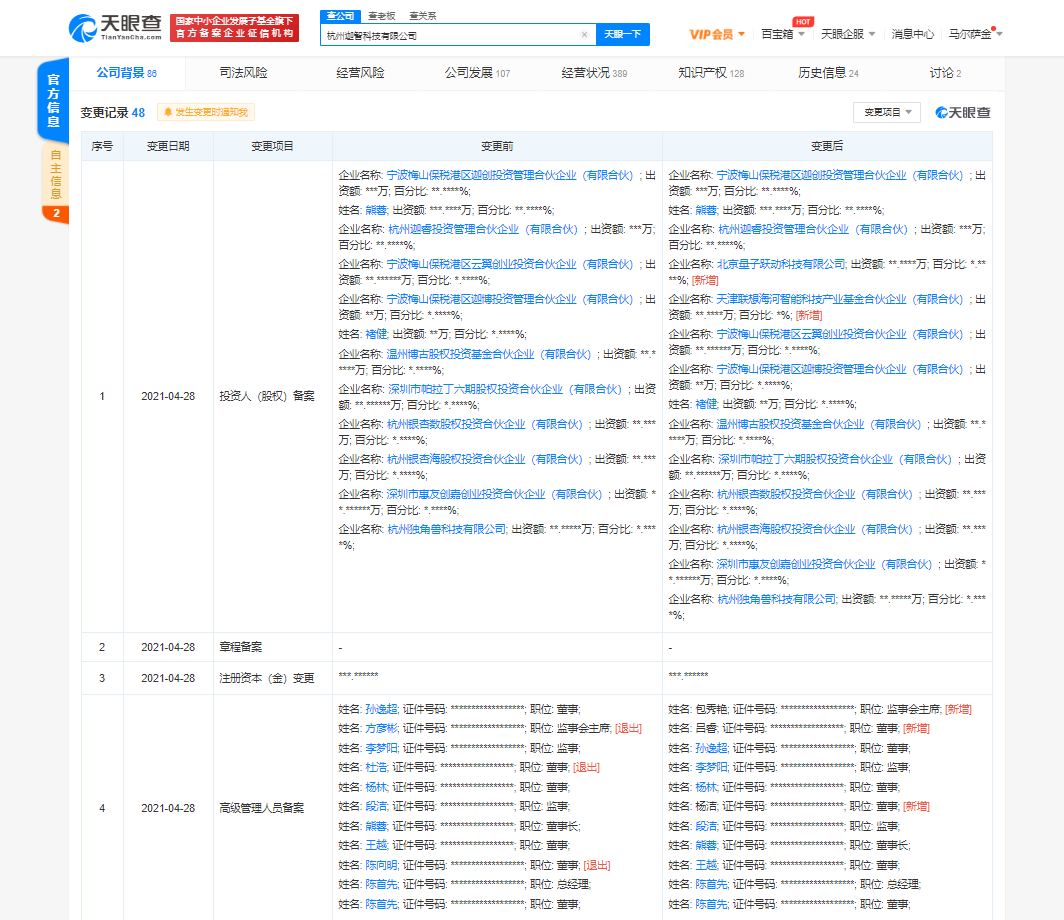Click 包秀艳 监事会主席 entry in 变更后 column
Viewport: 1064px width, 920px height.
coord(820,709)
